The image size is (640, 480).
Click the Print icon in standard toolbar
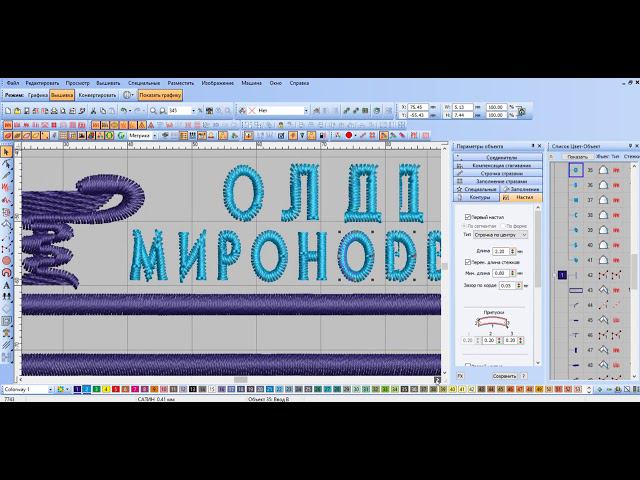point(54,111)
